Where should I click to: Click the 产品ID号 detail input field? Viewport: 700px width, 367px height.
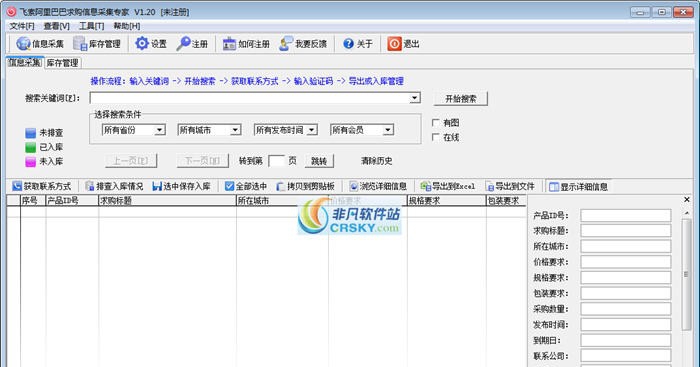point(625,215)
